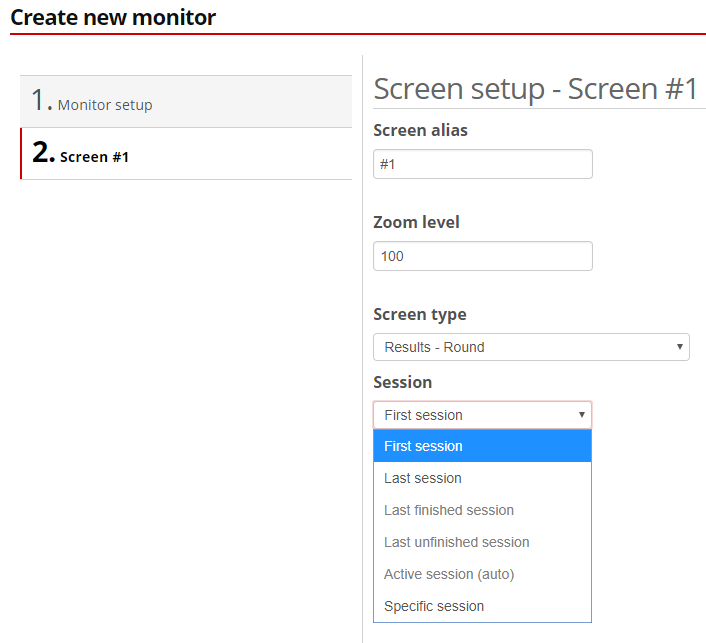Screen dimensions: 706x643
Task: Click the Create new monitor heading
Action: click(x=113, y=17)
